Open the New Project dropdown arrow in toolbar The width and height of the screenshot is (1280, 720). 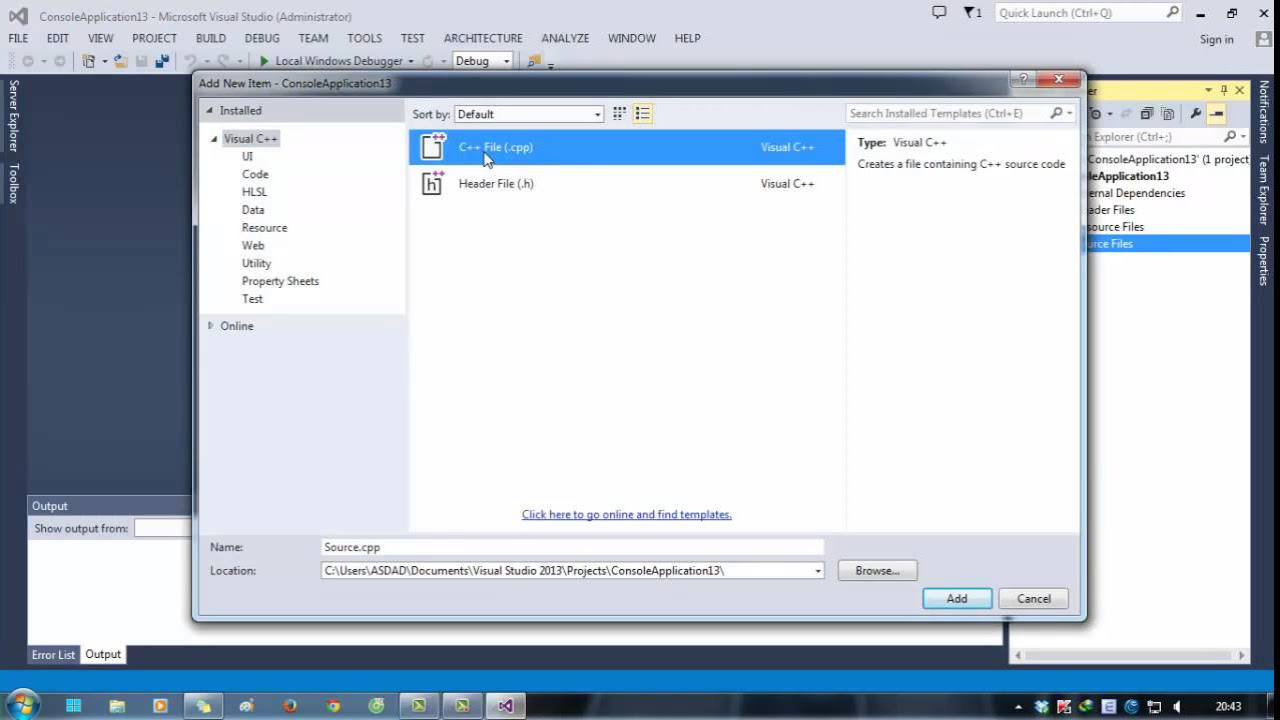click(104, 61)
